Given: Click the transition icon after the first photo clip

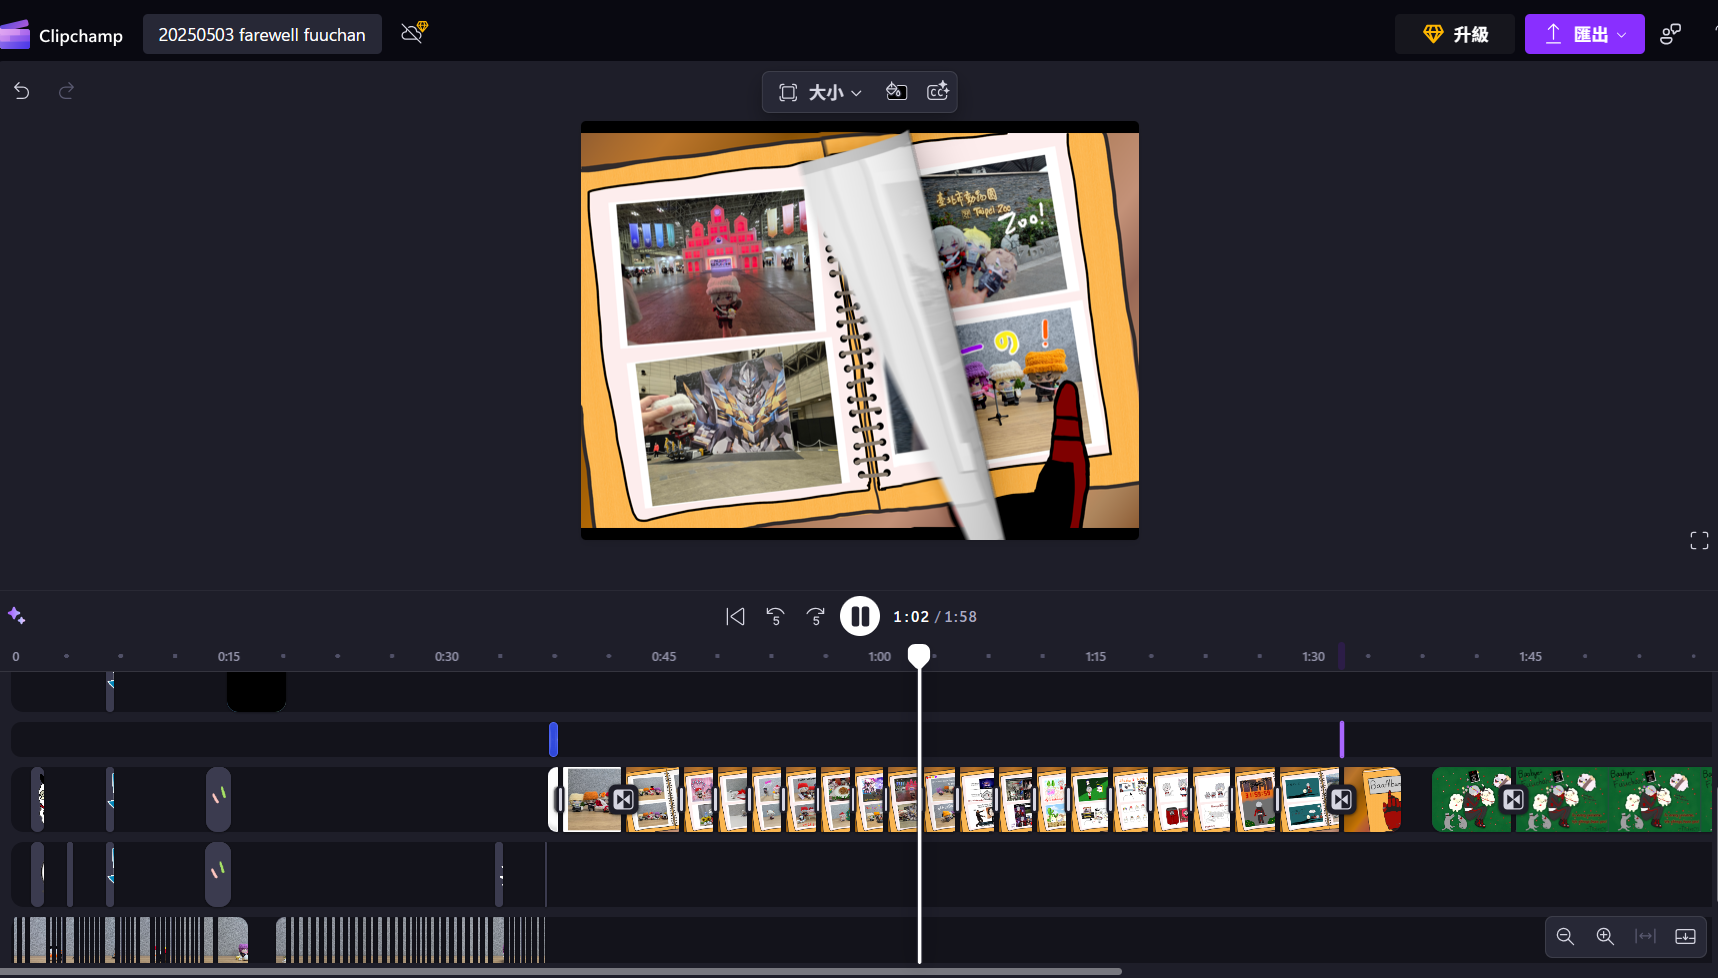Looking at the screenshot, I should pyautogui.click(x=624, y=799).
